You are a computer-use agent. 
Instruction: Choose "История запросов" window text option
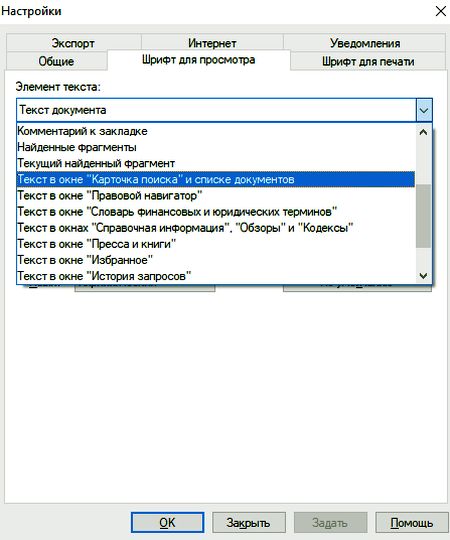pos(216,276)
